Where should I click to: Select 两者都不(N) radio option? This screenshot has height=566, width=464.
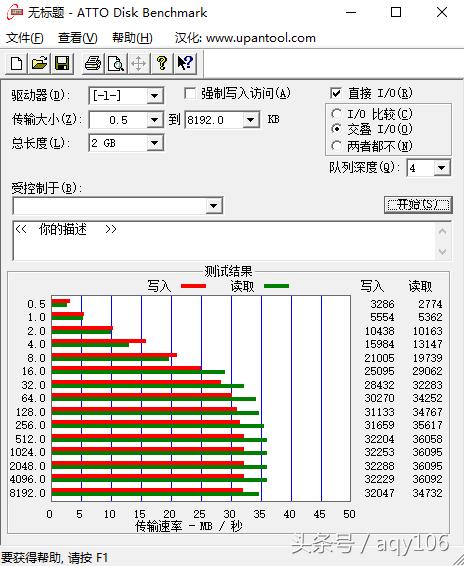click(x=336, y=146)
